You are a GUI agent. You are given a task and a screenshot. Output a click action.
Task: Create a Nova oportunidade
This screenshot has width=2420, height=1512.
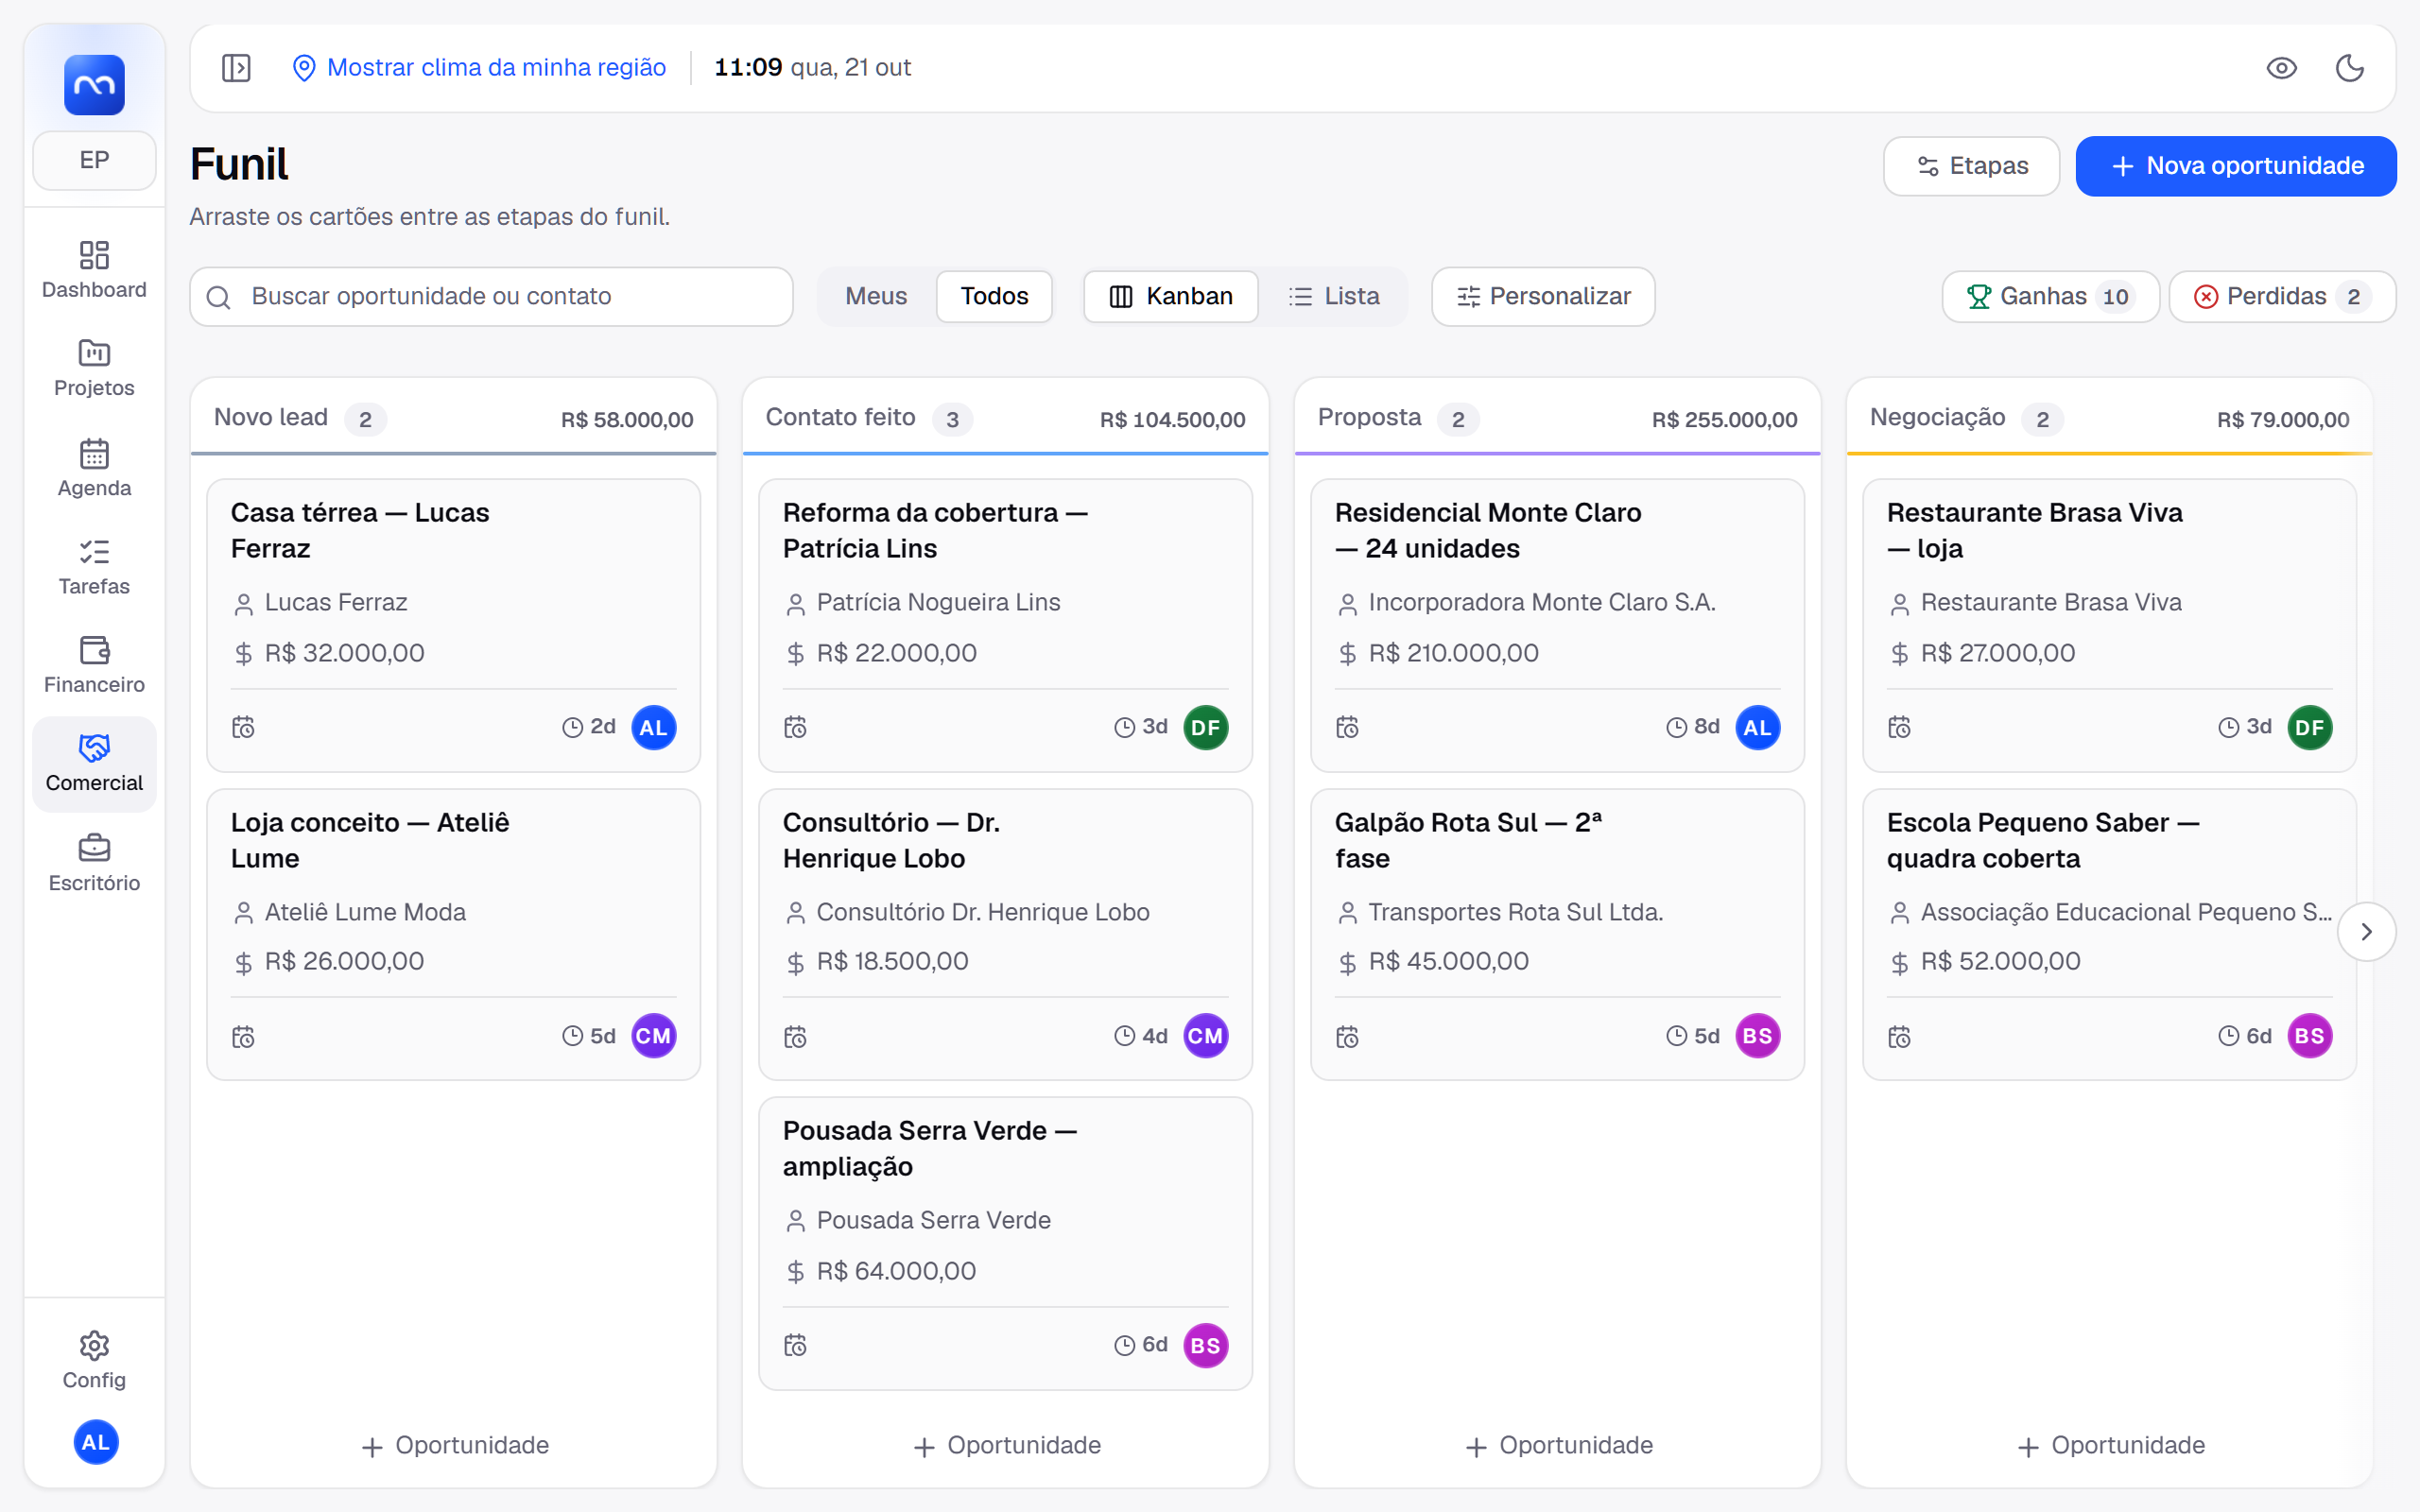[2236, 166]
